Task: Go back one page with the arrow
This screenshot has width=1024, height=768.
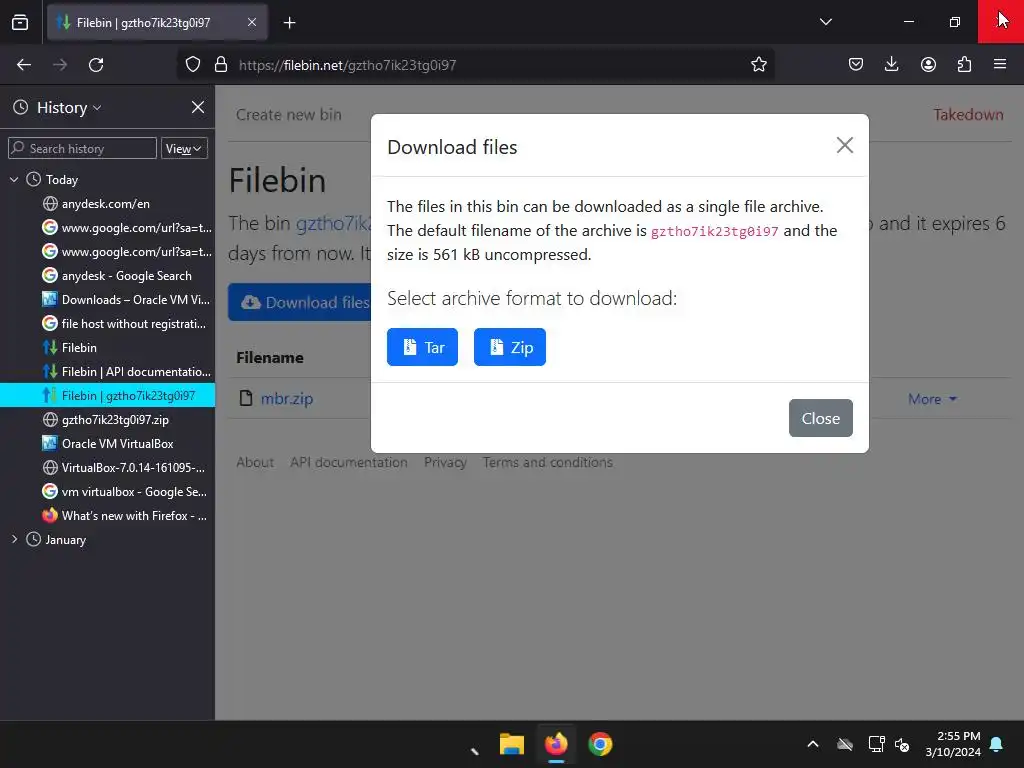Action: coord(24,65)
